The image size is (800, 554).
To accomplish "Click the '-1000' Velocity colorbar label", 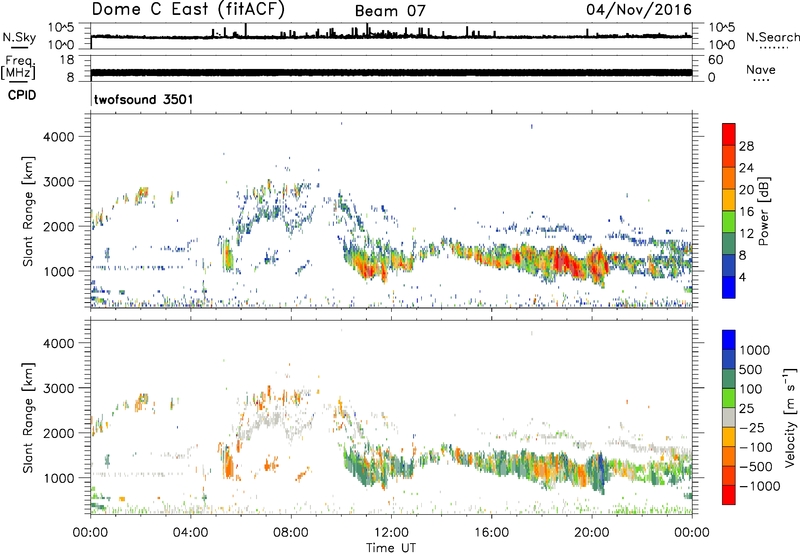I will point(759,486).
